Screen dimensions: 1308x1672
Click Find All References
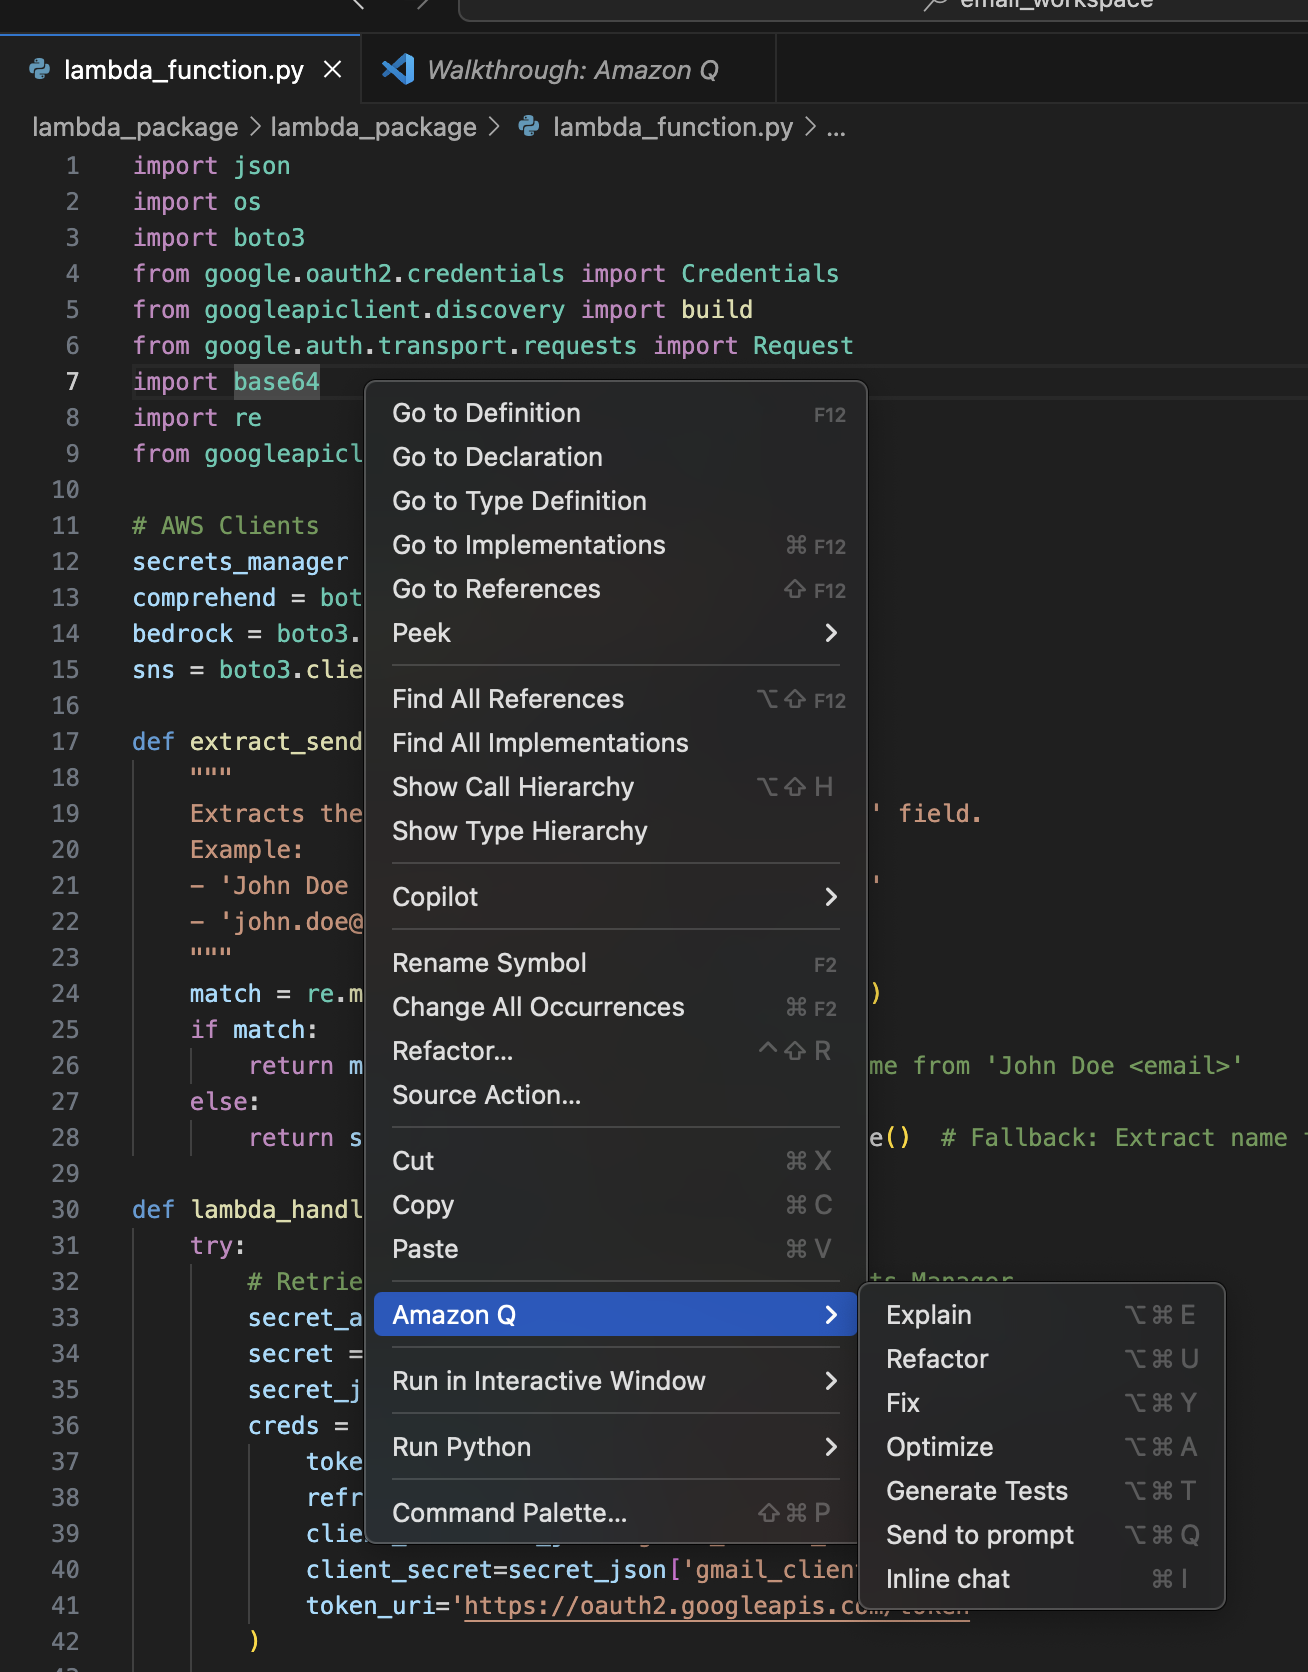pos(507,699)
